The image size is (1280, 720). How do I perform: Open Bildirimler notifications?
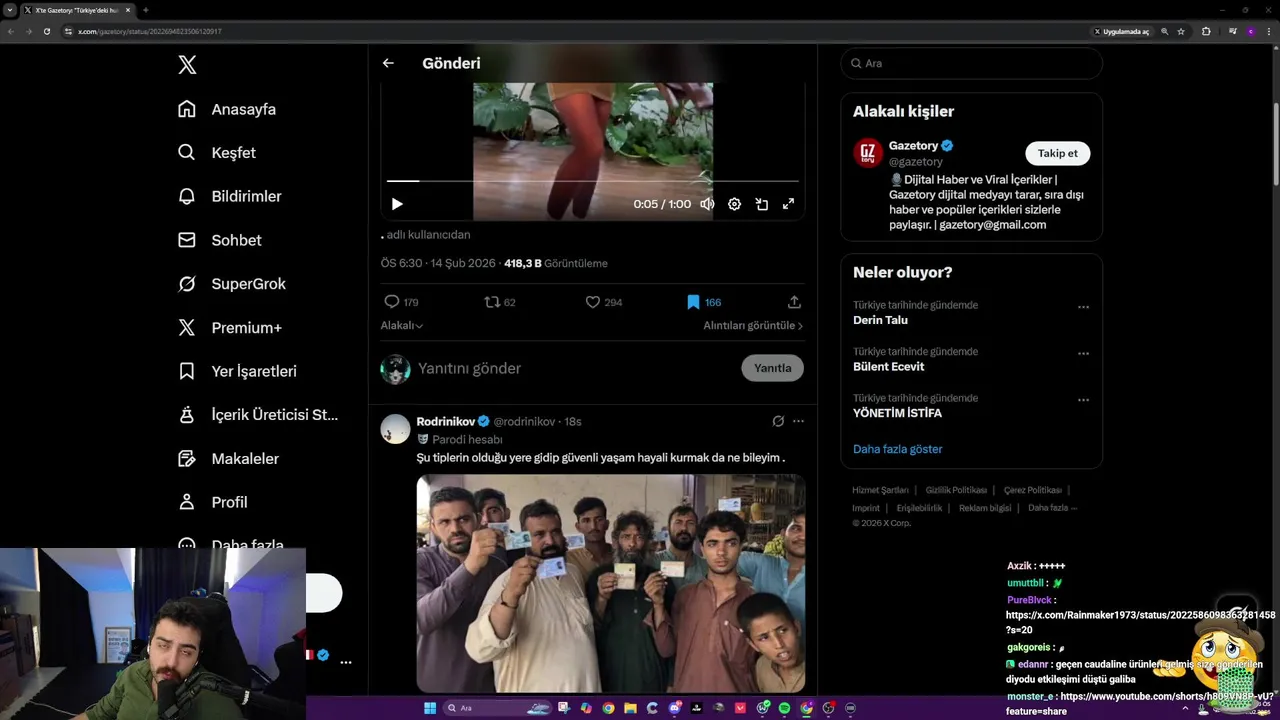pyautogui.click(x=229, y=196)
